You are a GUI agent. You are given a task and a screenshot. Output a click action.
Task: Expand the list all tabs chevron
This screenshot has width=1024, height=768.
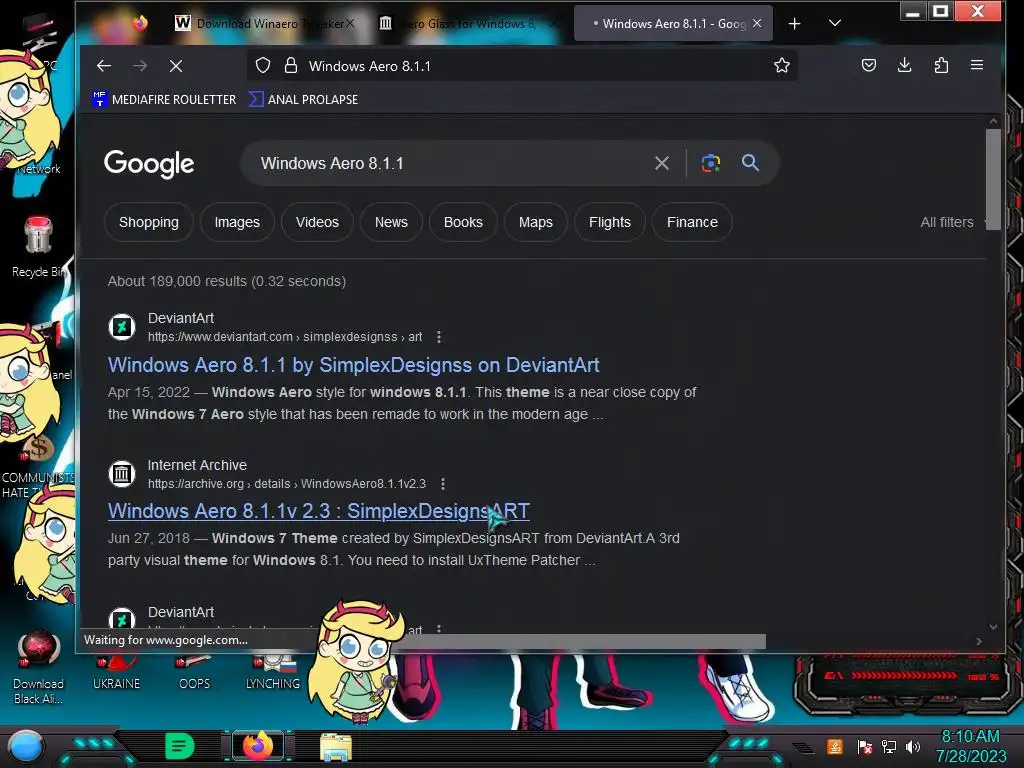pos(835,24)
